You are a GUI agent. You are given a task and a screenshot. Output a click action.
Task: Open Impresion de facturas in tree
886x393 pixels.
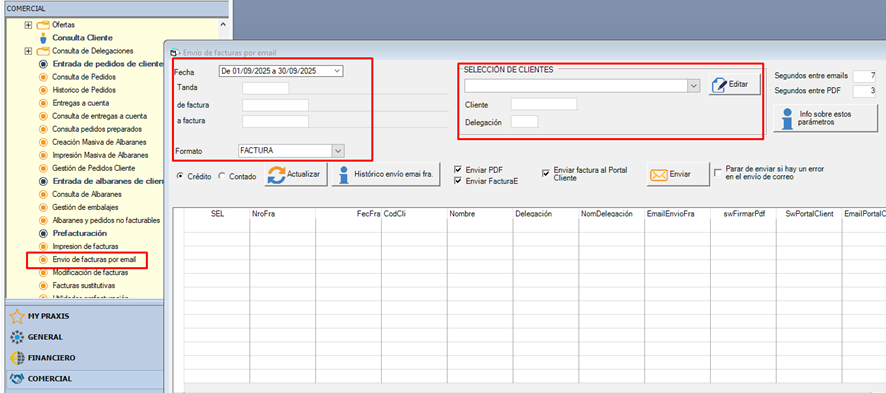pyautogui.click(x=85, y=247)
